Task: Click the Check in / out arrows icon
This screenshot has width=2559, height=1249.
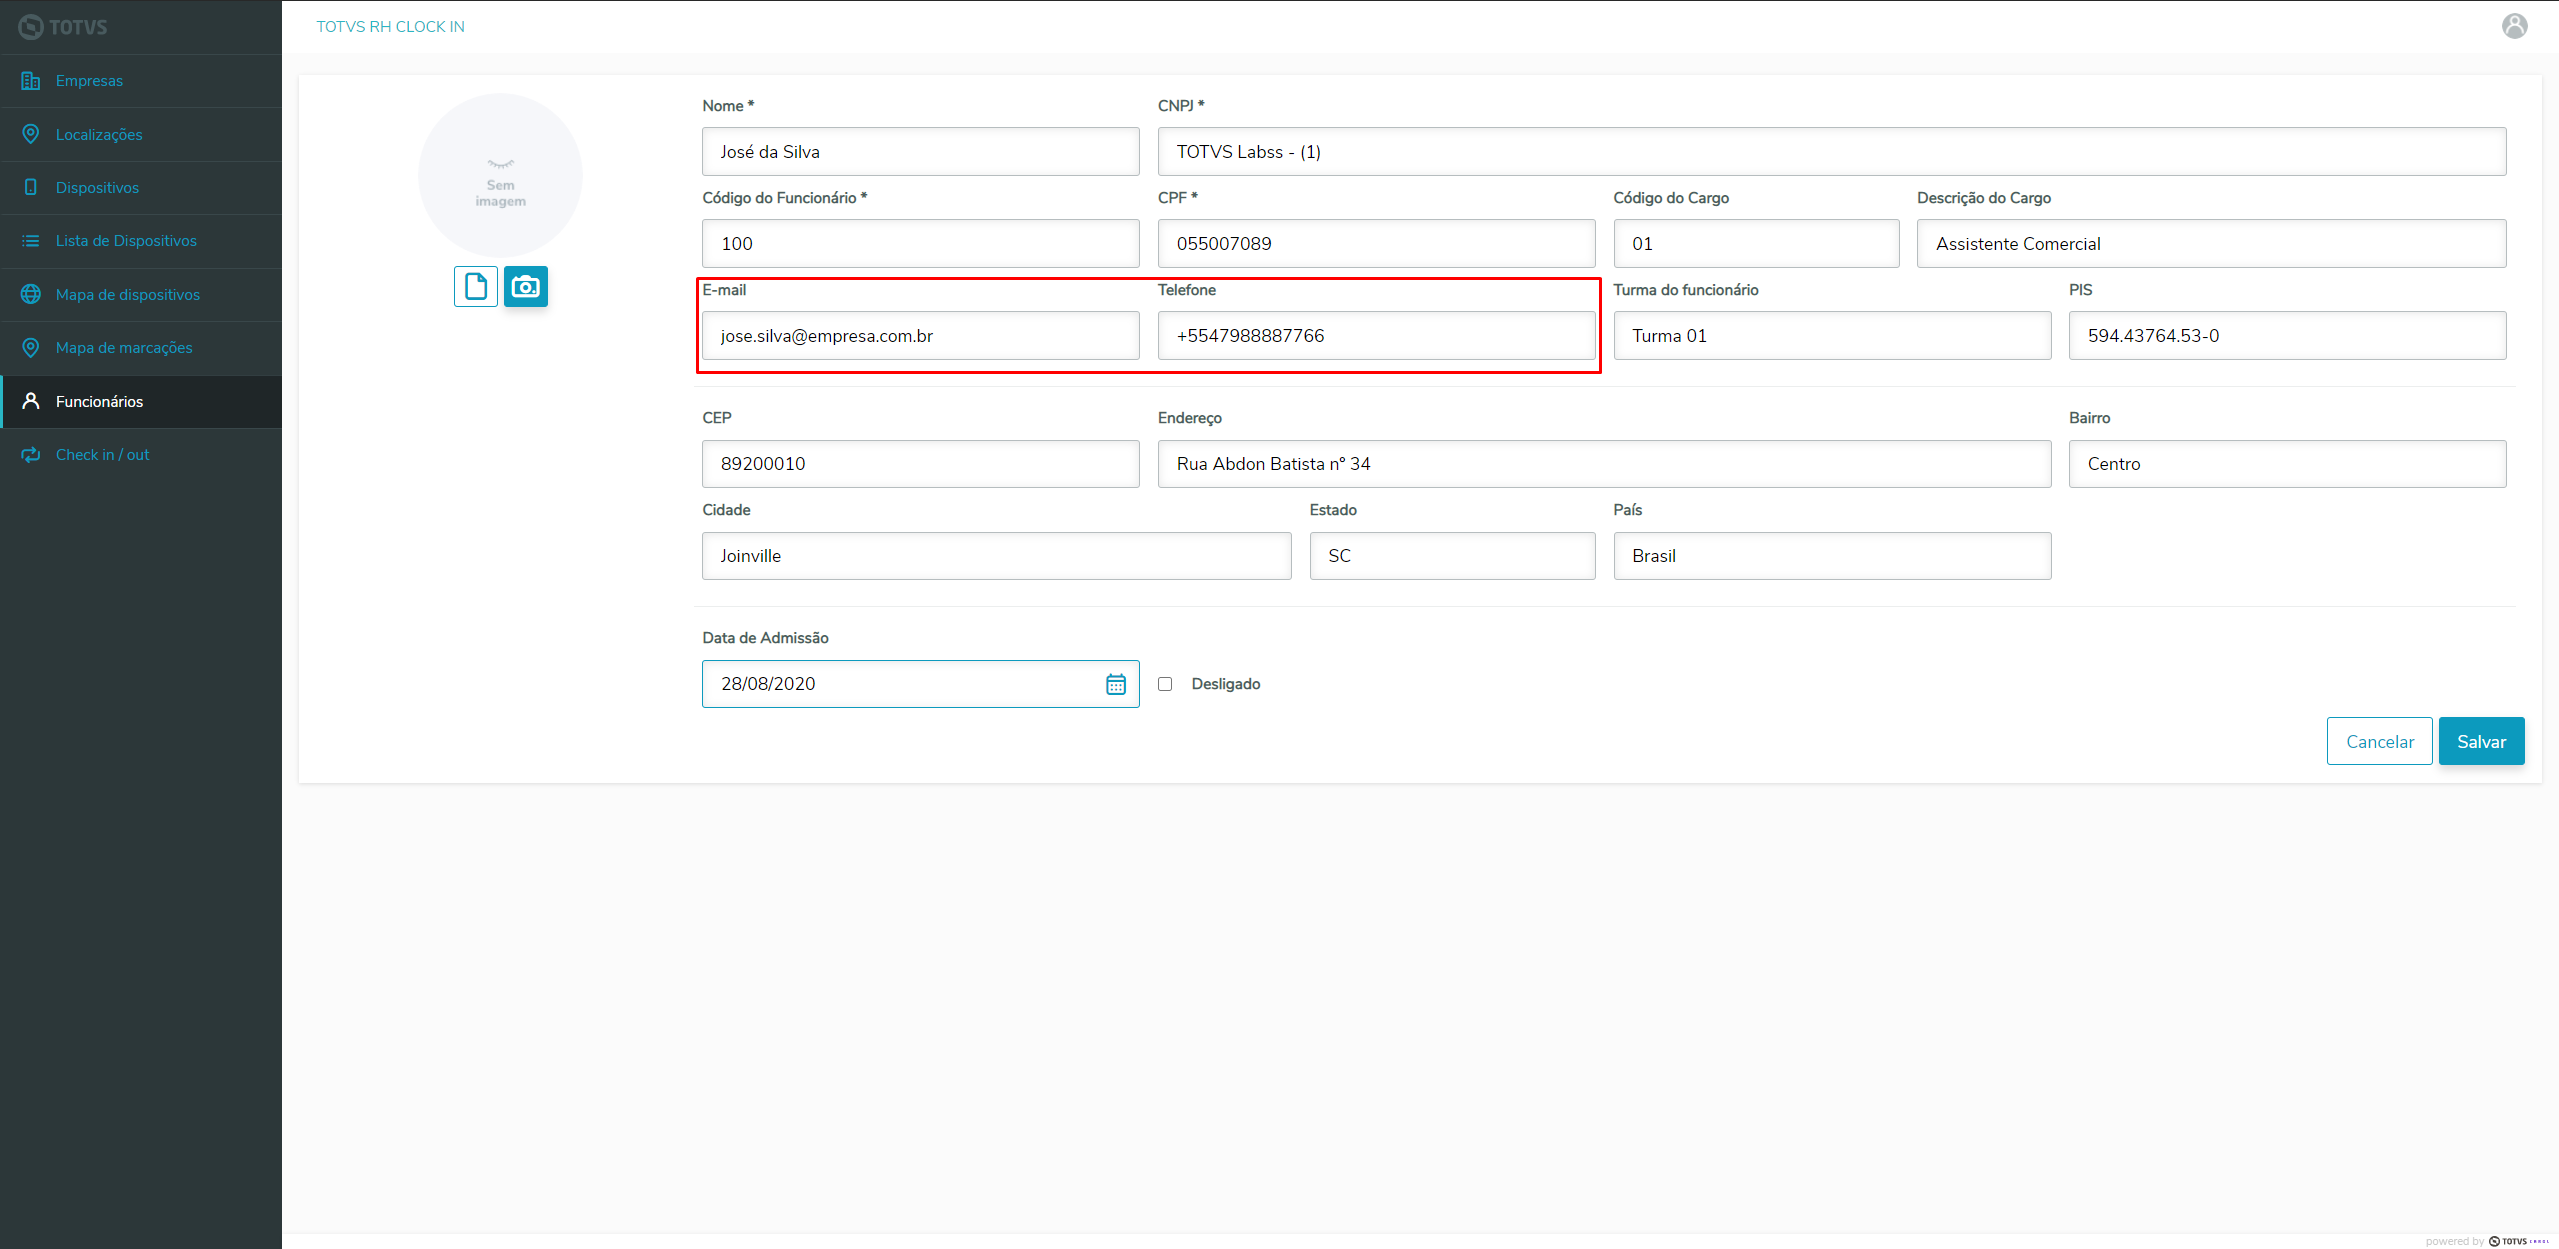Action: pos(31,455)
